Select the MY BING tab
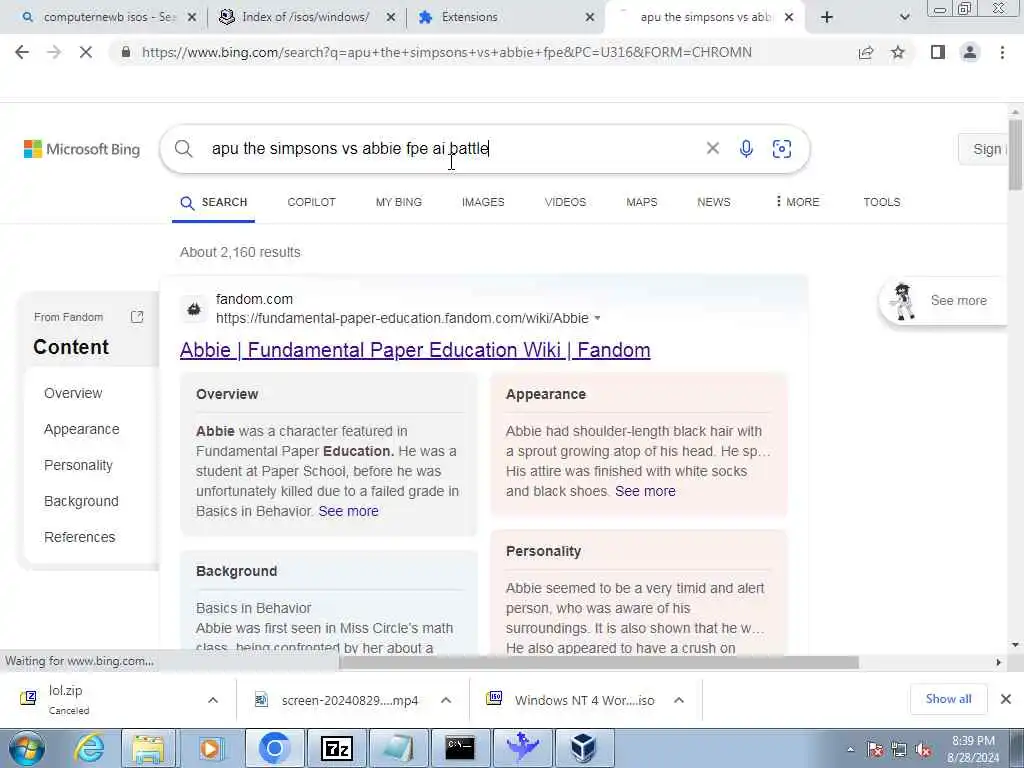1024x768 pixels. click(399, 202)
